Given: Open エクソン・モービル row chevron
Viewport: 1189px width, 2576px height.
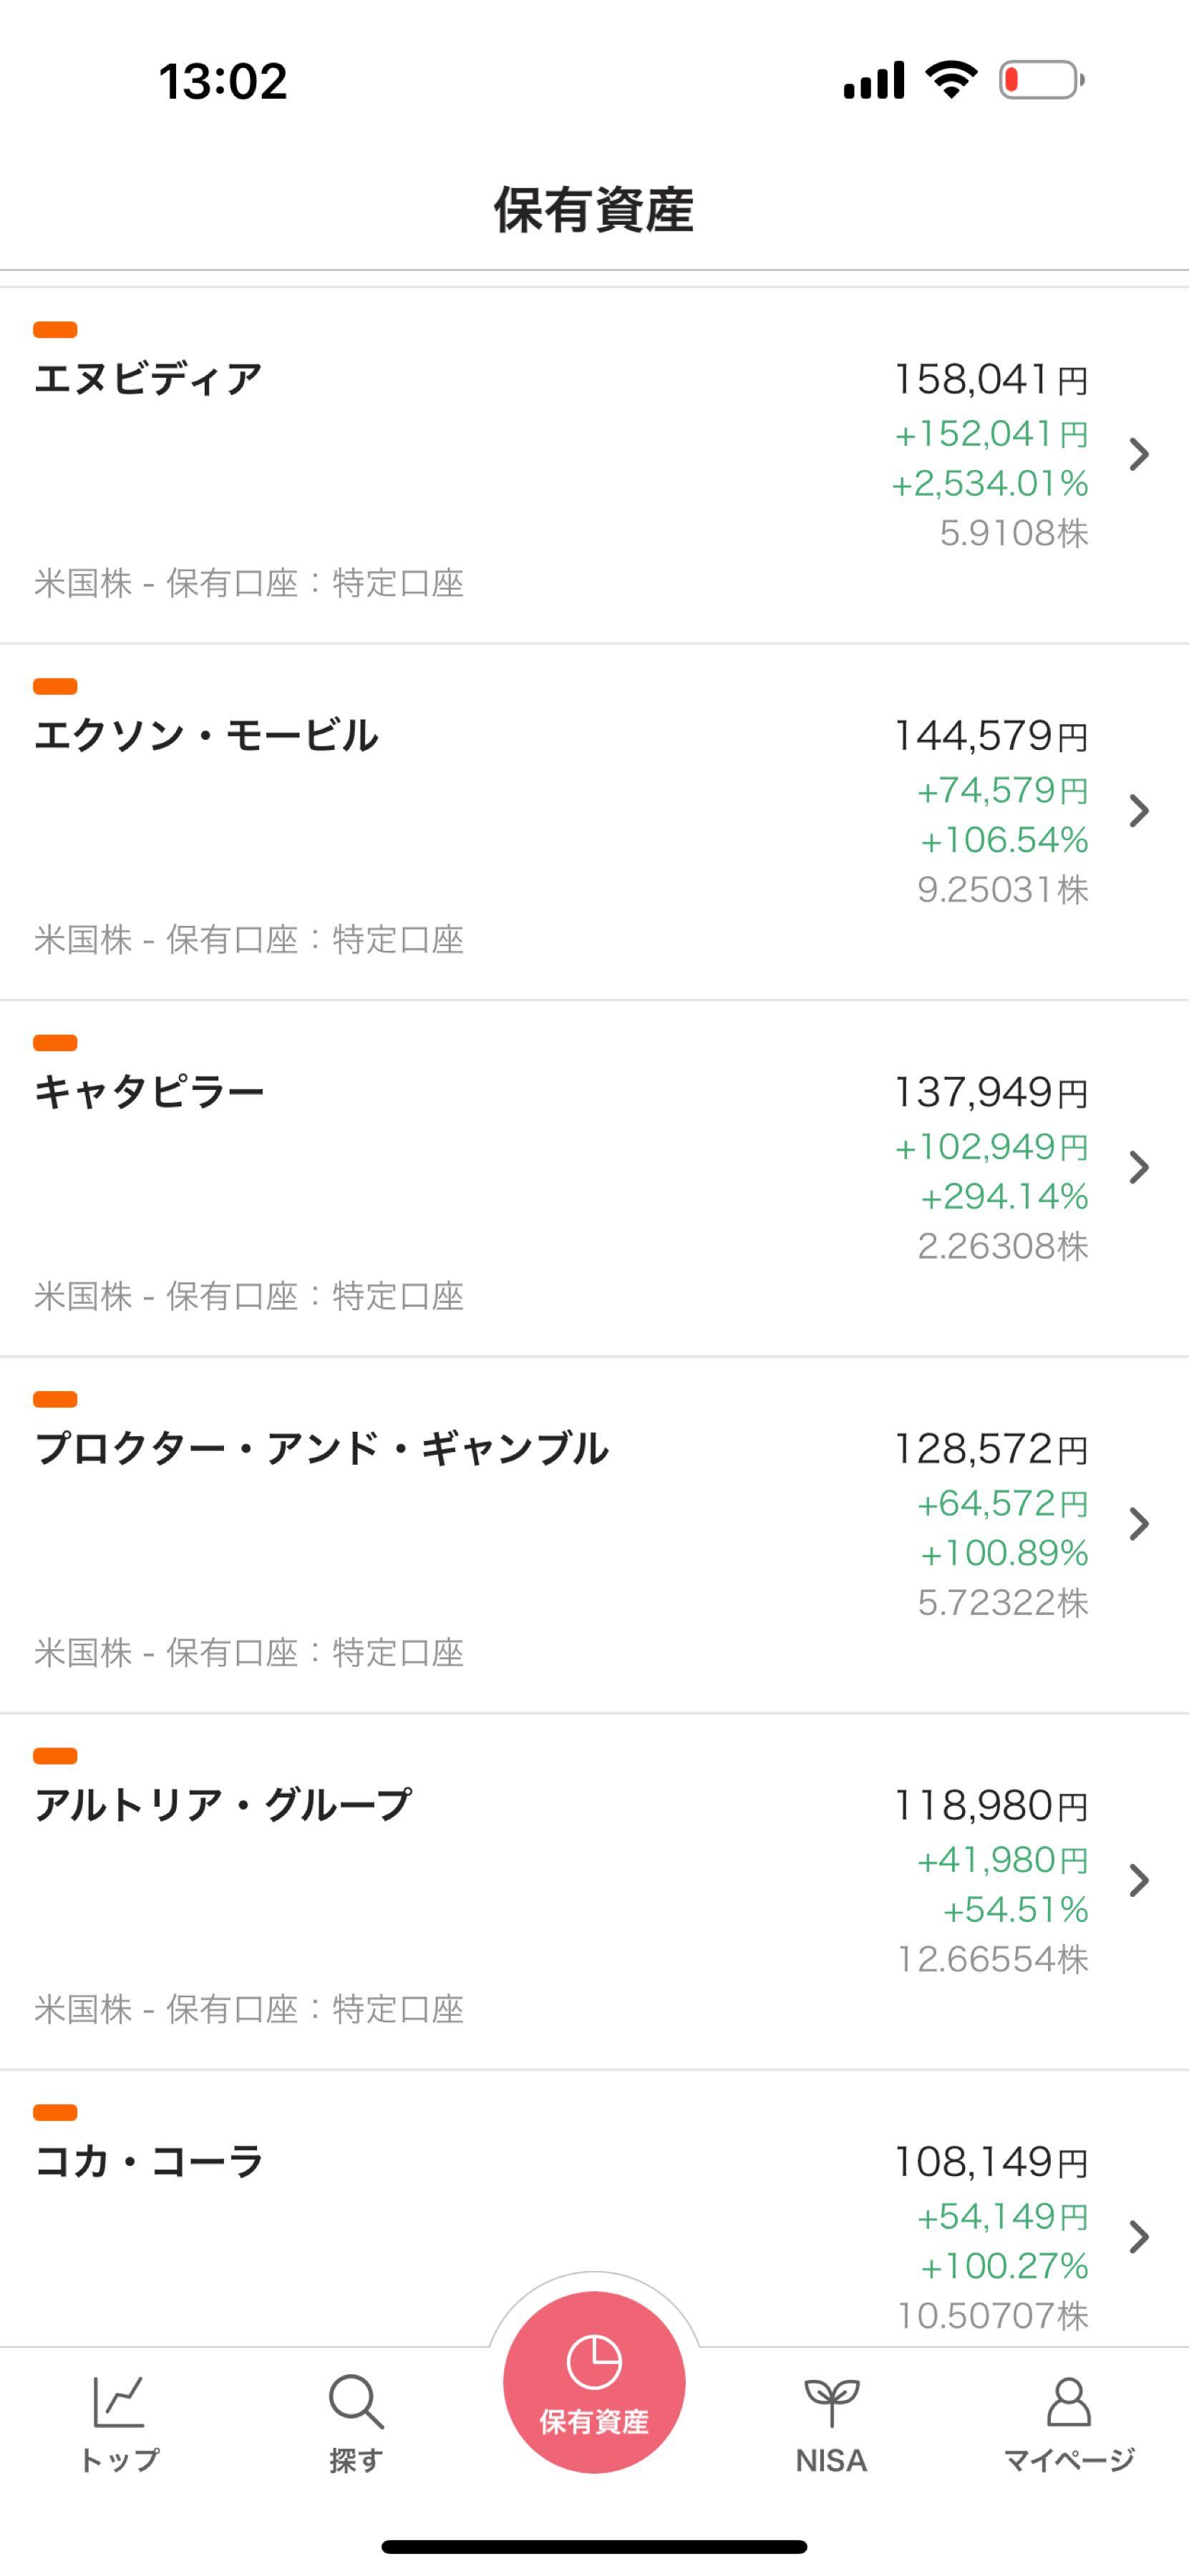Looking at the screenshot, I should tap(1139, 811).
